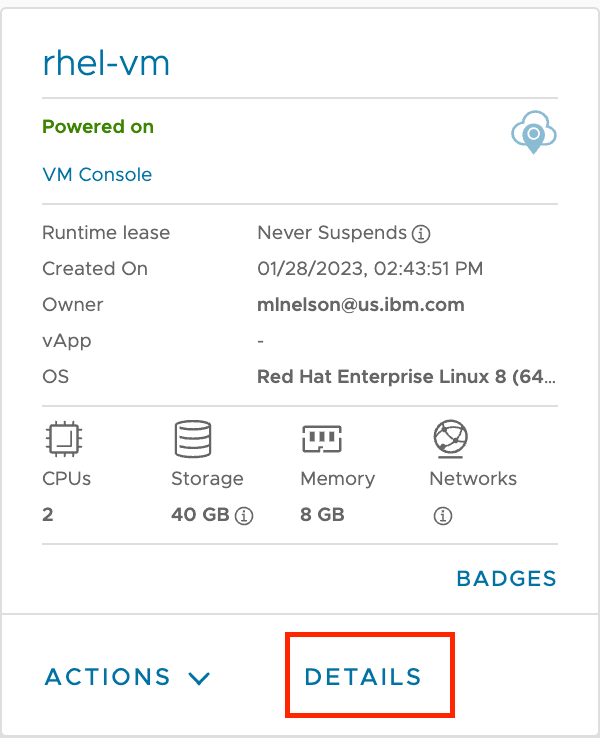Click the CPUs chip icon

coord(64,438)
